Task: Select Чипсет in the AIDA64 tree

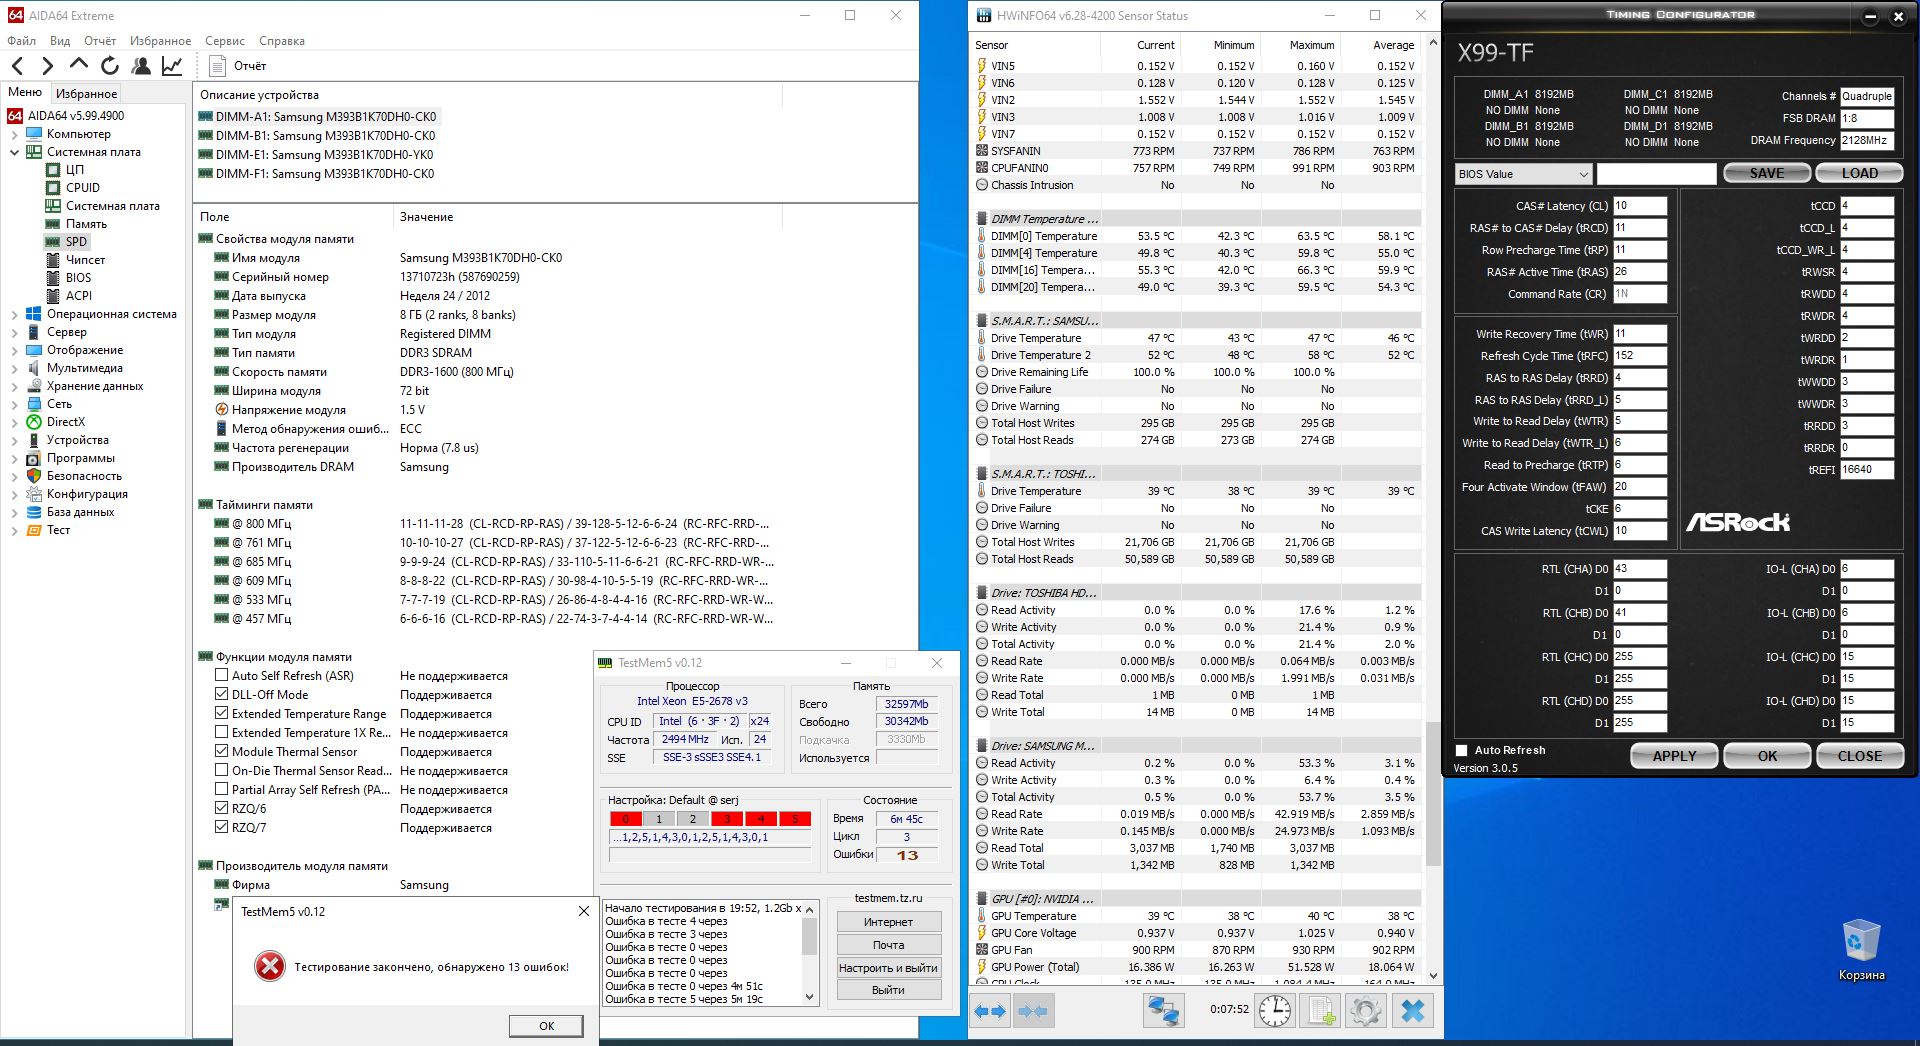Action: tap(85, 260)
